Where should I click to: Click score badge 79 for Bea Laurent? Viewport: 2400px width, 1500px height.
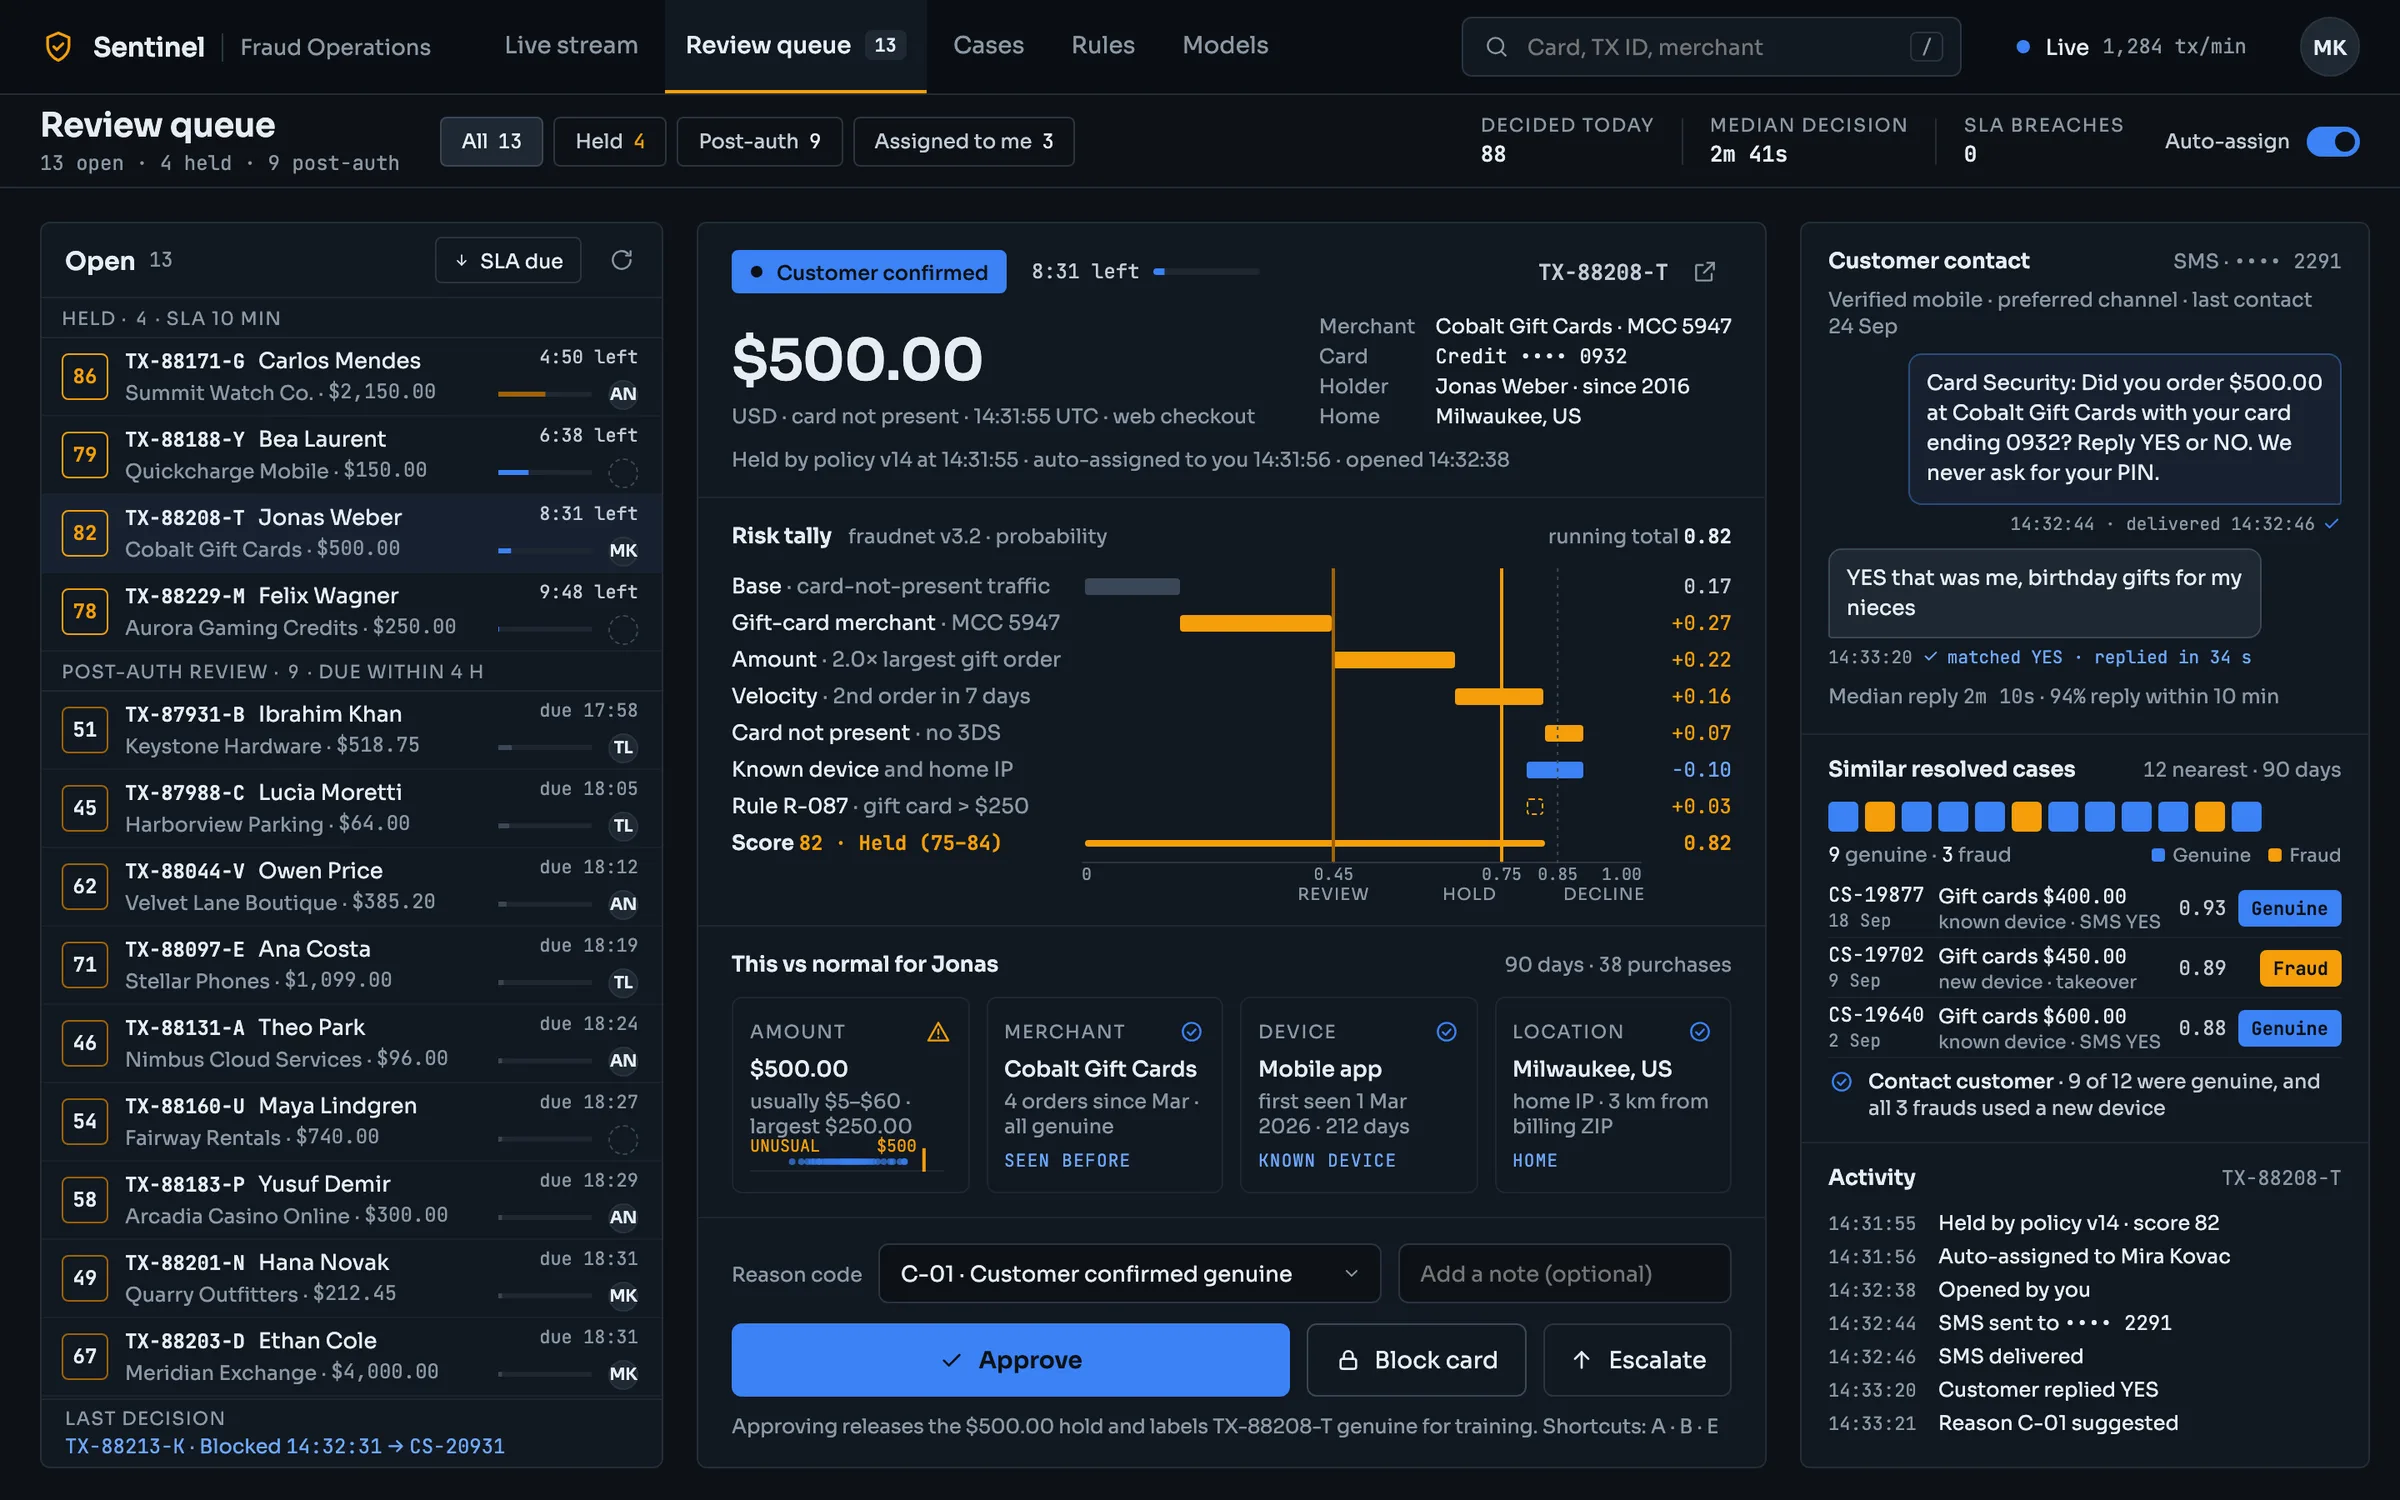click(x=84, y=454)
